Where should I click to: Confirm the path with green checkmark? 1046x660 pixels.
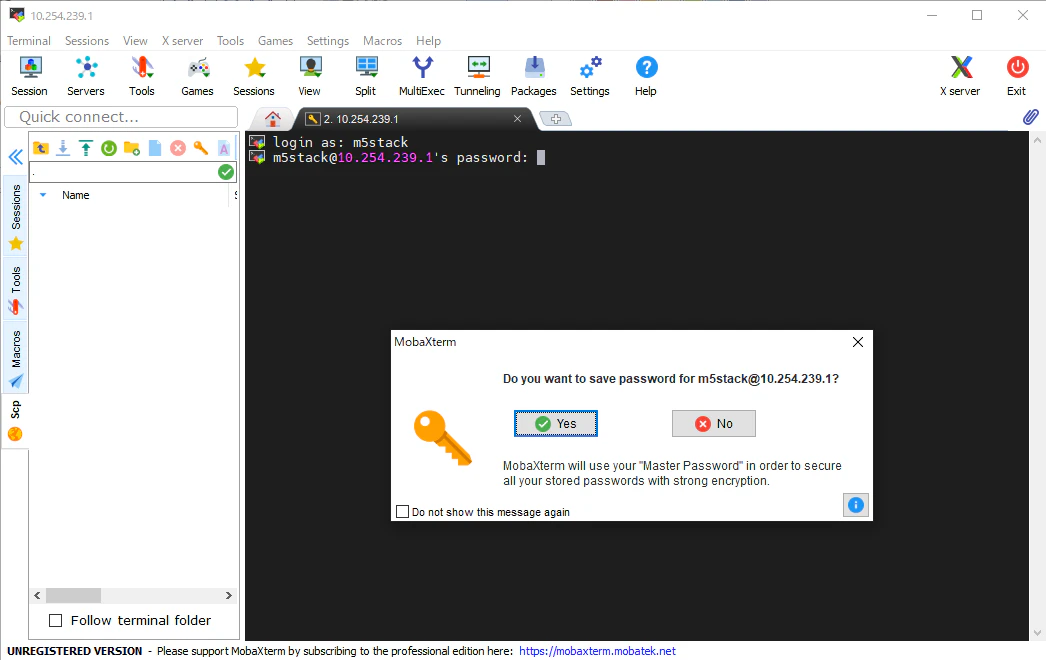click(x=226, y=172)
